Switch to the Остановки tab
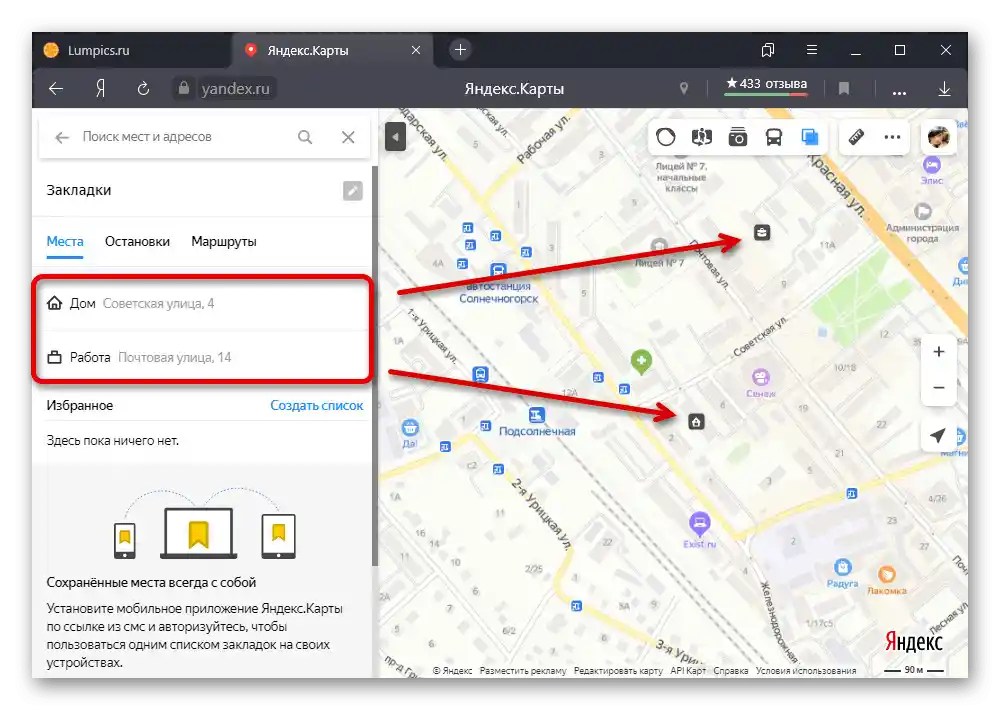The width and height of the screenshot is (1000, 710). [x=137, y=242]
